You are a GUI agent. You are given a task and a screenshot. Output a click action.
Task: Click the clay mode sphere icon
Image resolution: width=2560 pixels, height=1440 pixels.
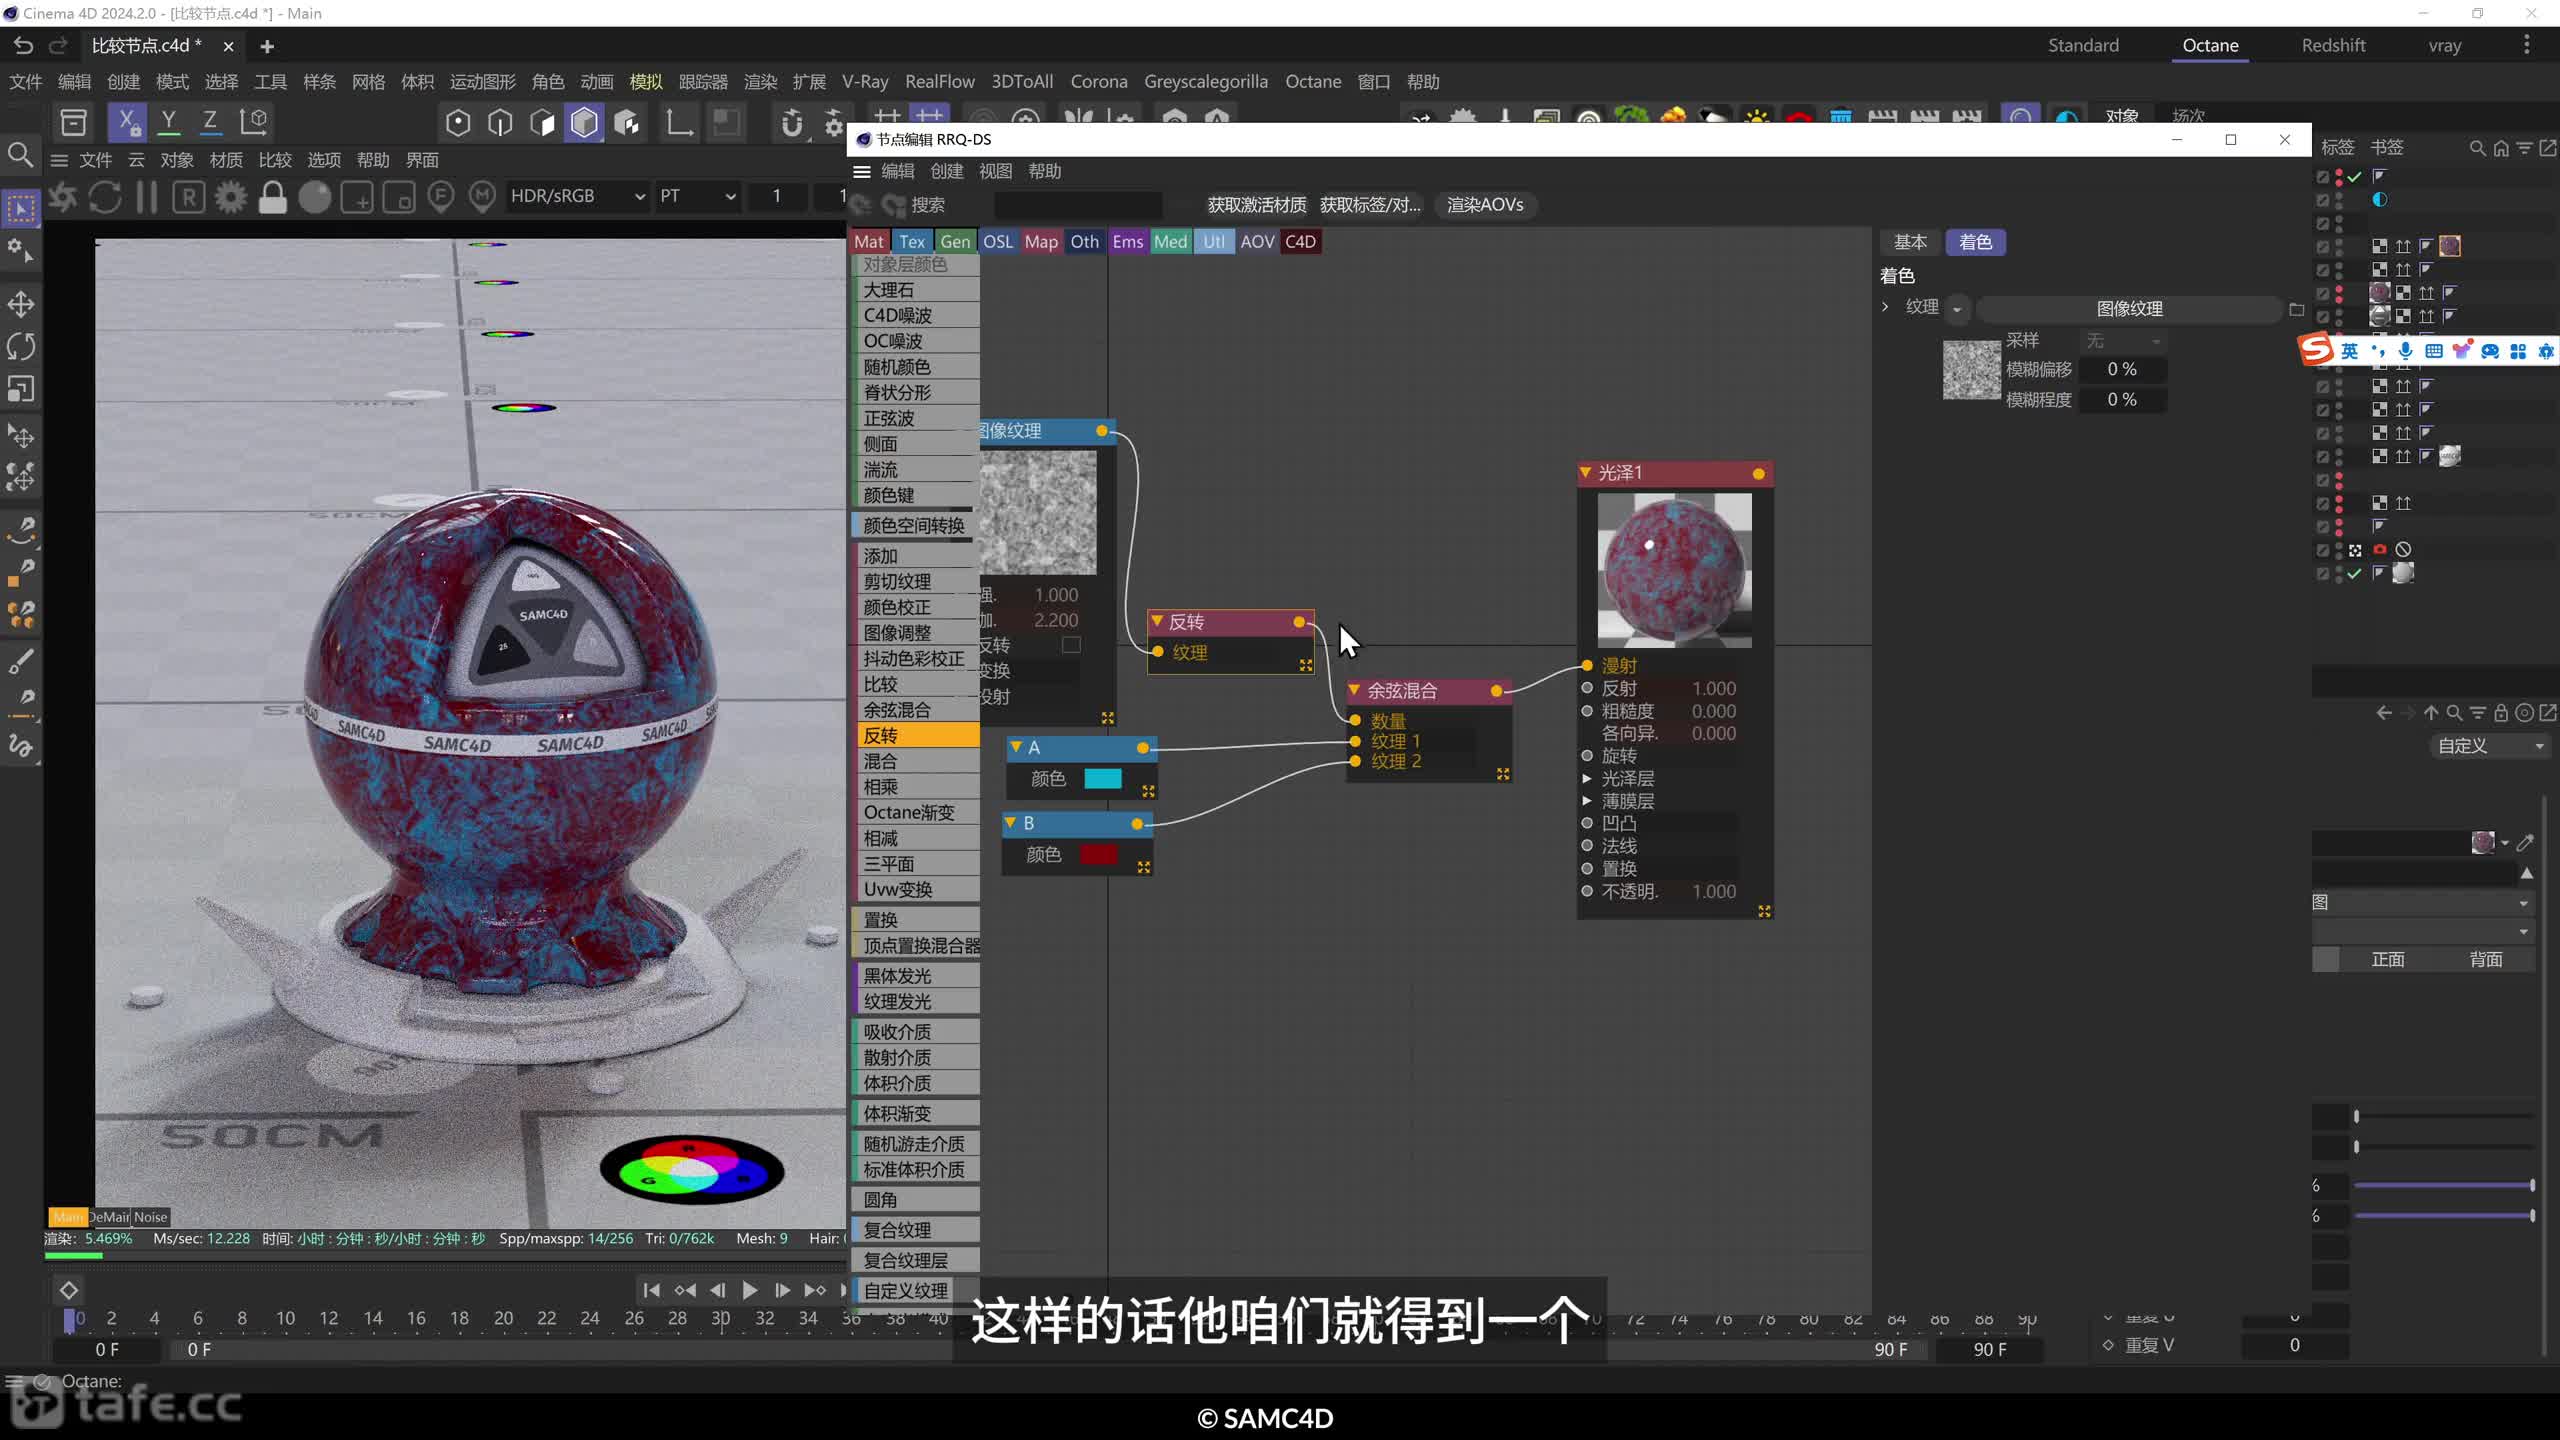click(315, 197)
